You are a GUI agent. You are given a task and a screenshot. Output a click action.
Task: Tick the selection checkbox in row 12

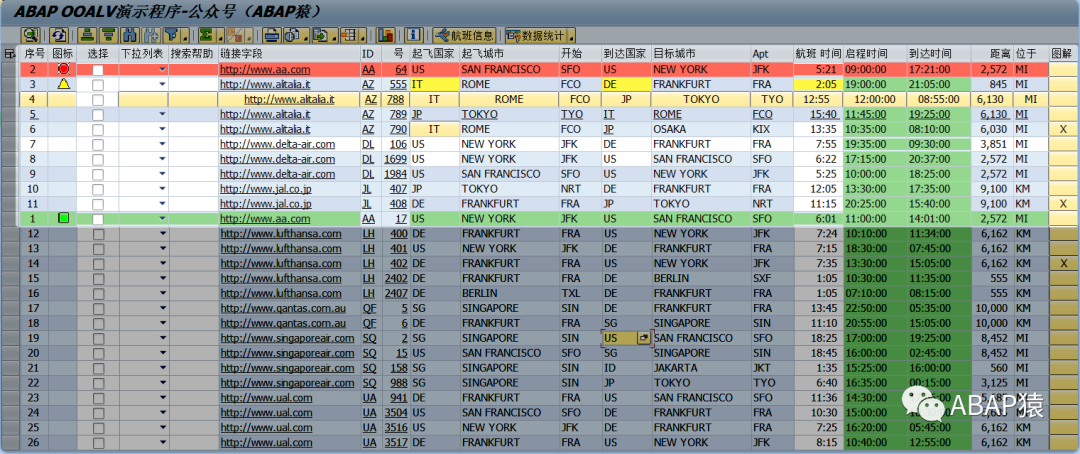[x=98, y=234]
